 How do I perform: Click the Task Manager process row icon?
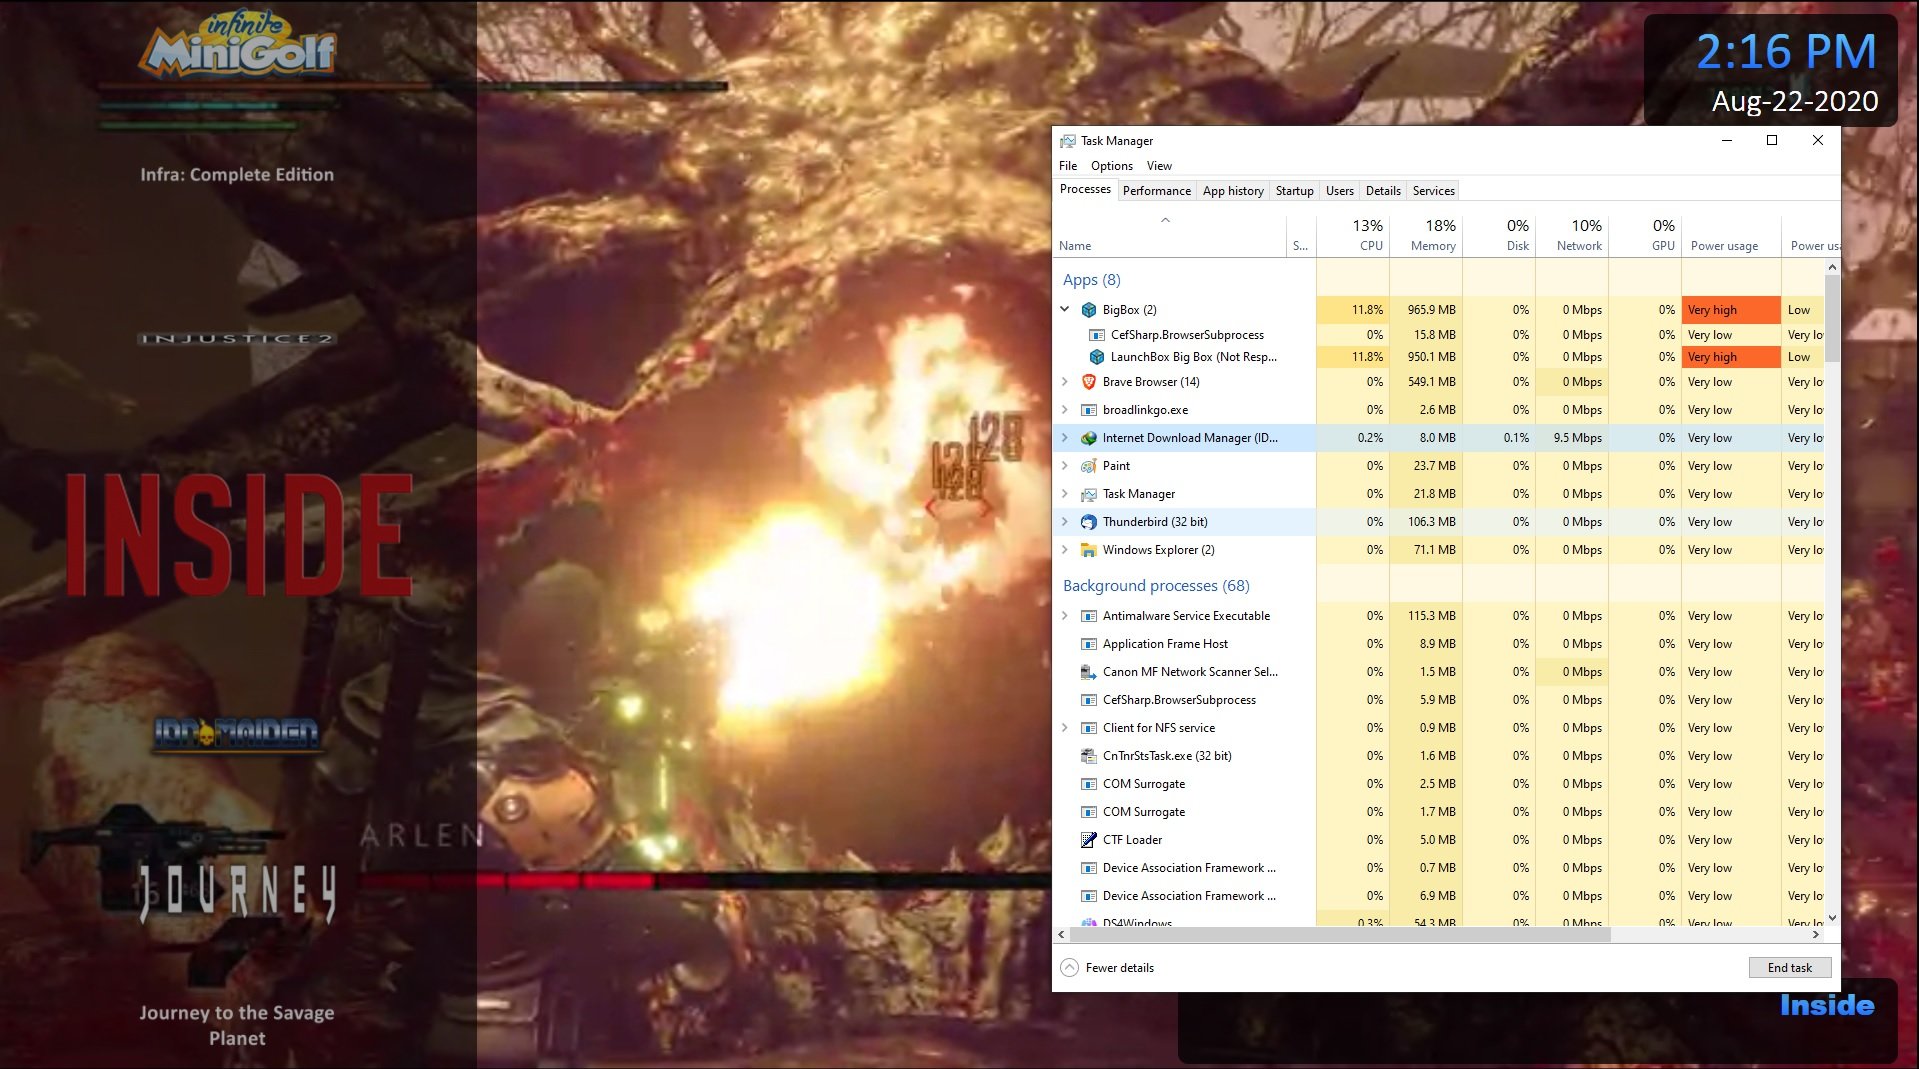coord(1089,494)
